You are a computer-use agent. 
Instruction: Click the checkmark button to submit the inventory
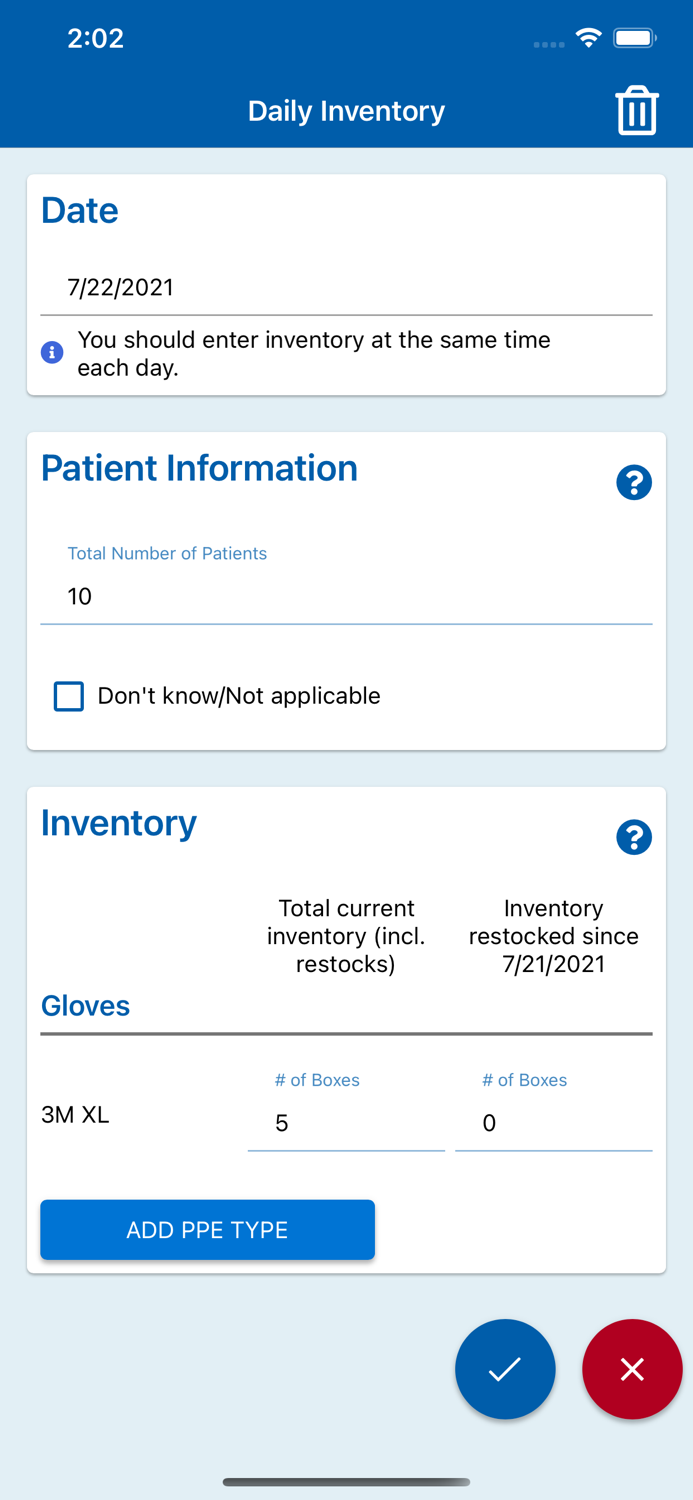(x=505, y=1369)
